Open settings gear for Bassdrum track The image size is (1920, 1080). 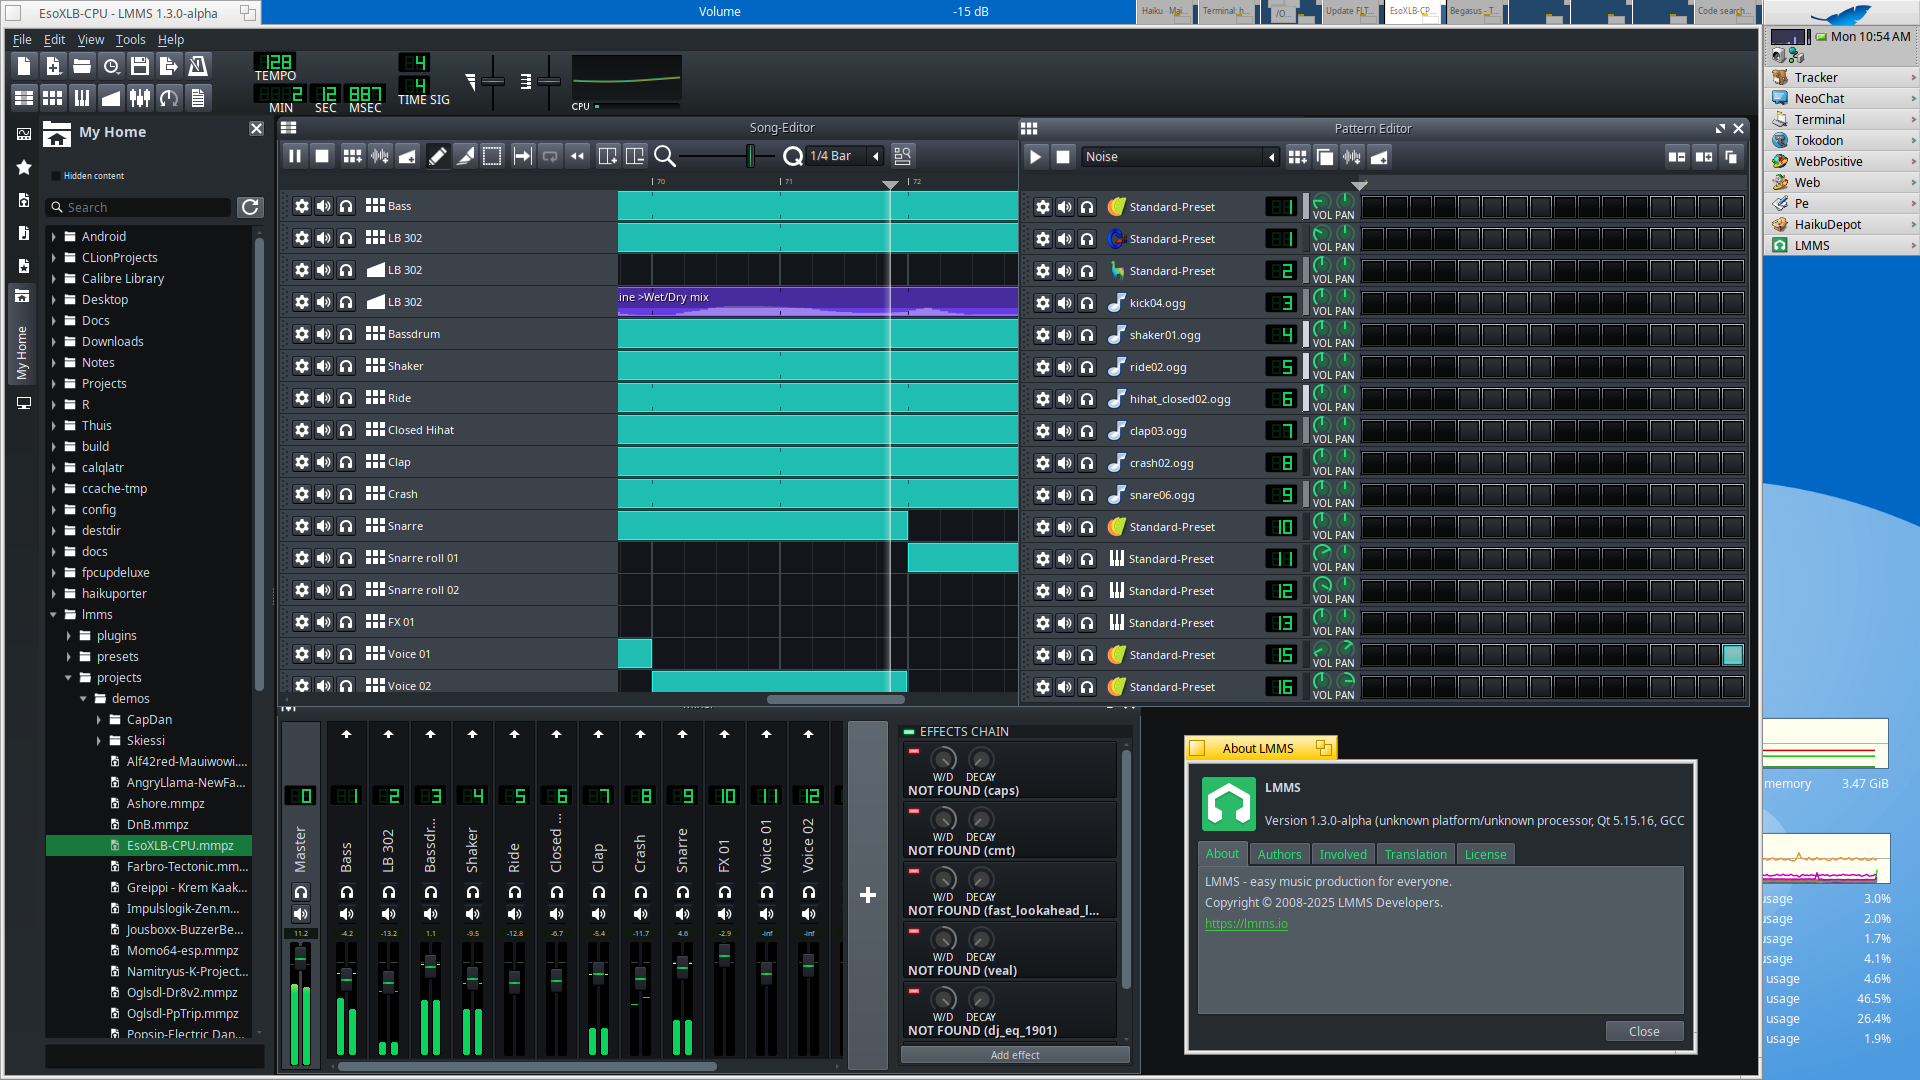tap(301, 334)
